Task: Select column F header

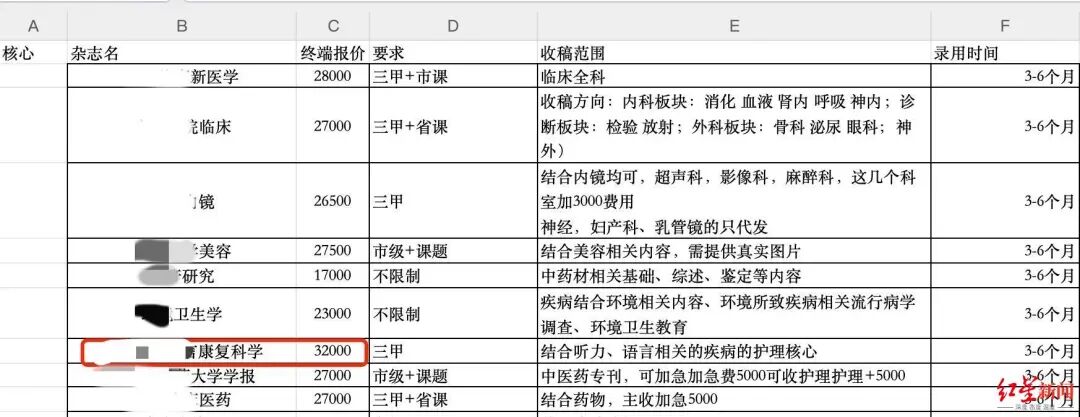Action: [1005, 24]
